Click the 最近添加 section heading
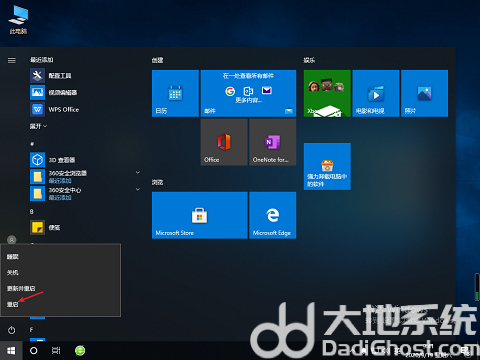The width and height of the screenshot is (480, 360). 42,60
